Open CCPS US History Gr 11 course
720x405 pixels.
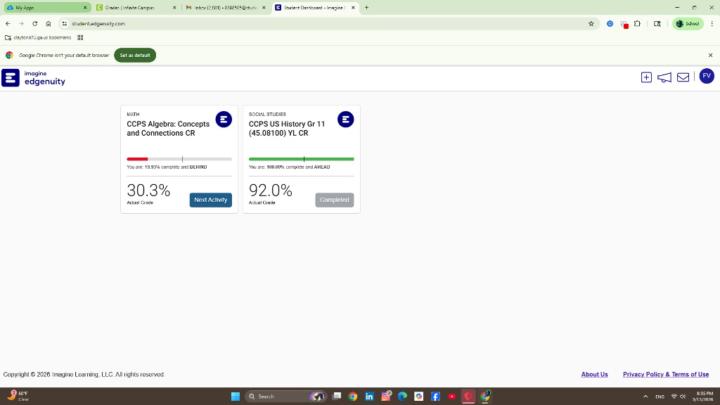(287, 129)
